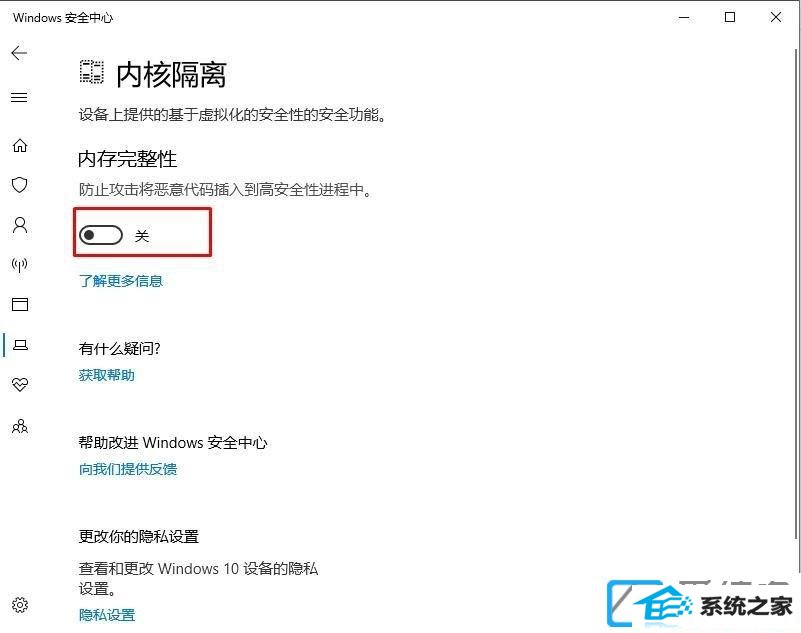Screen dimensions: 801x633
Task: Maximize the Windows 安全中心 window
Action: coord(730,17)
